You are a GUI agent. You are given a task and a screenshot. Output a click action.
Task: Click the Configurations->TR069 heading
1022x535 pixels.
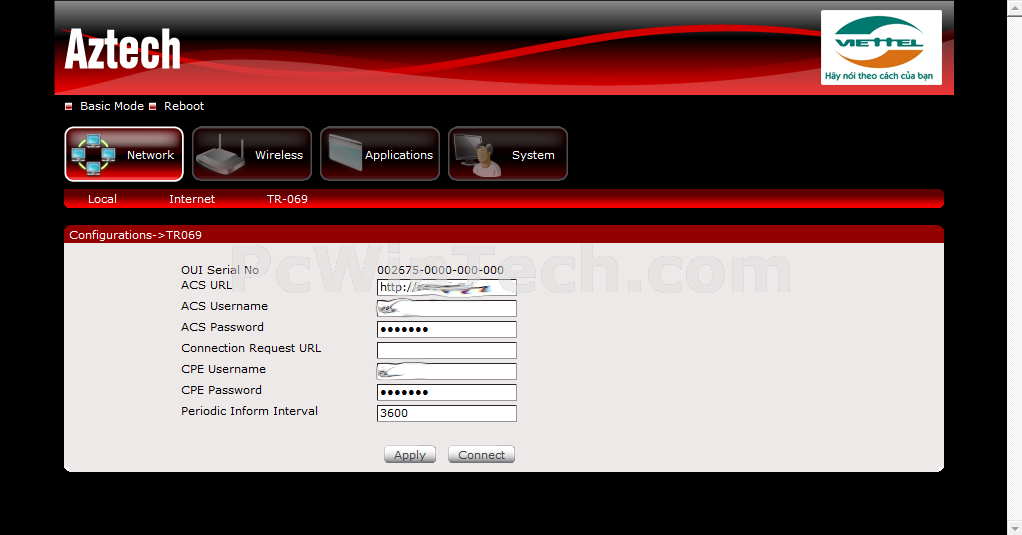point(136,235)
